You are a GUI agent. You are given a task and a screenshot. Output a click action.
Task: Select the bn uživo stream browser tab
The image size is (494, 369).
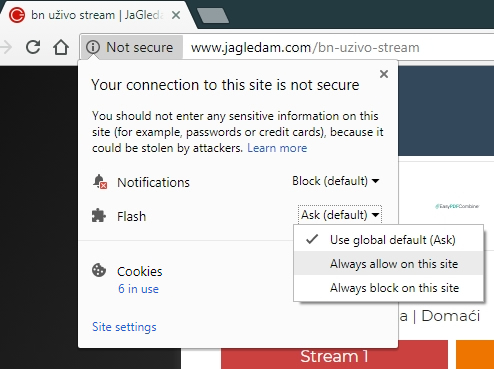97,15
